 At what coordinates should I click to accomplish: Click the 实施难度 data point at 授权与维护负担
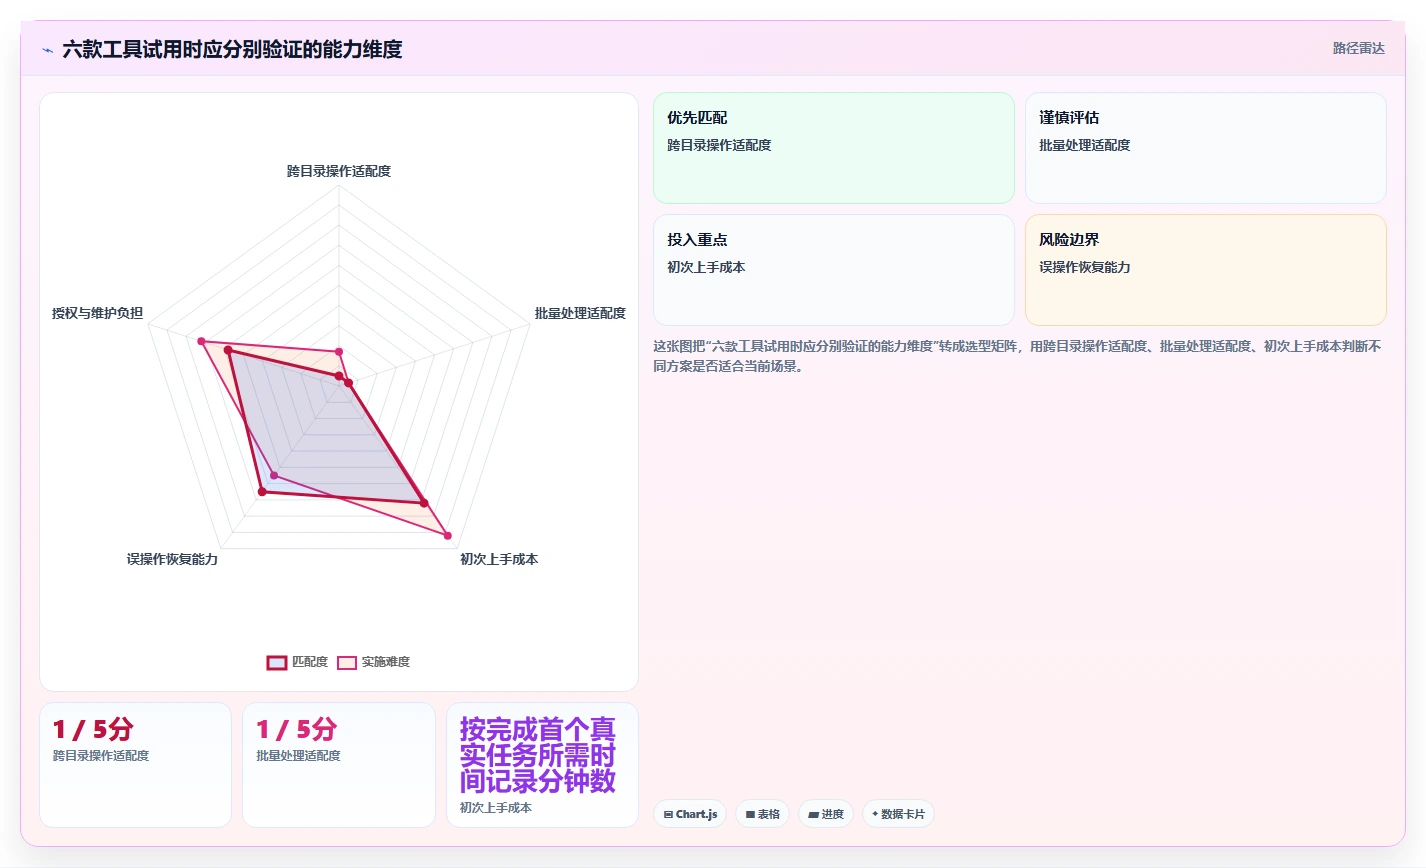tap(201, 342)
